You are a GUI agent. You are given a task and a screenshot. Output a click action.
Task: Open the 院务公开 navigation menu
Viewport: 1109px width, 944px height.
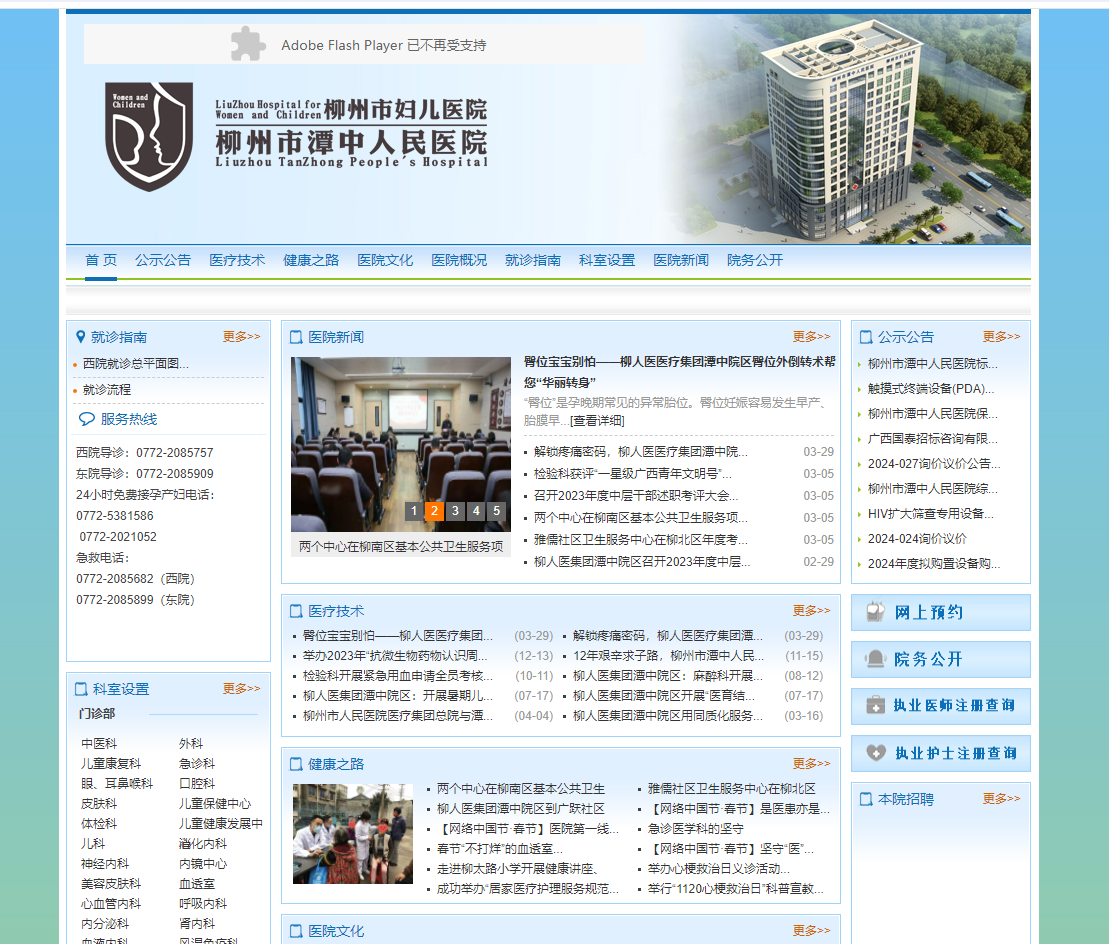tap(755, 260)
